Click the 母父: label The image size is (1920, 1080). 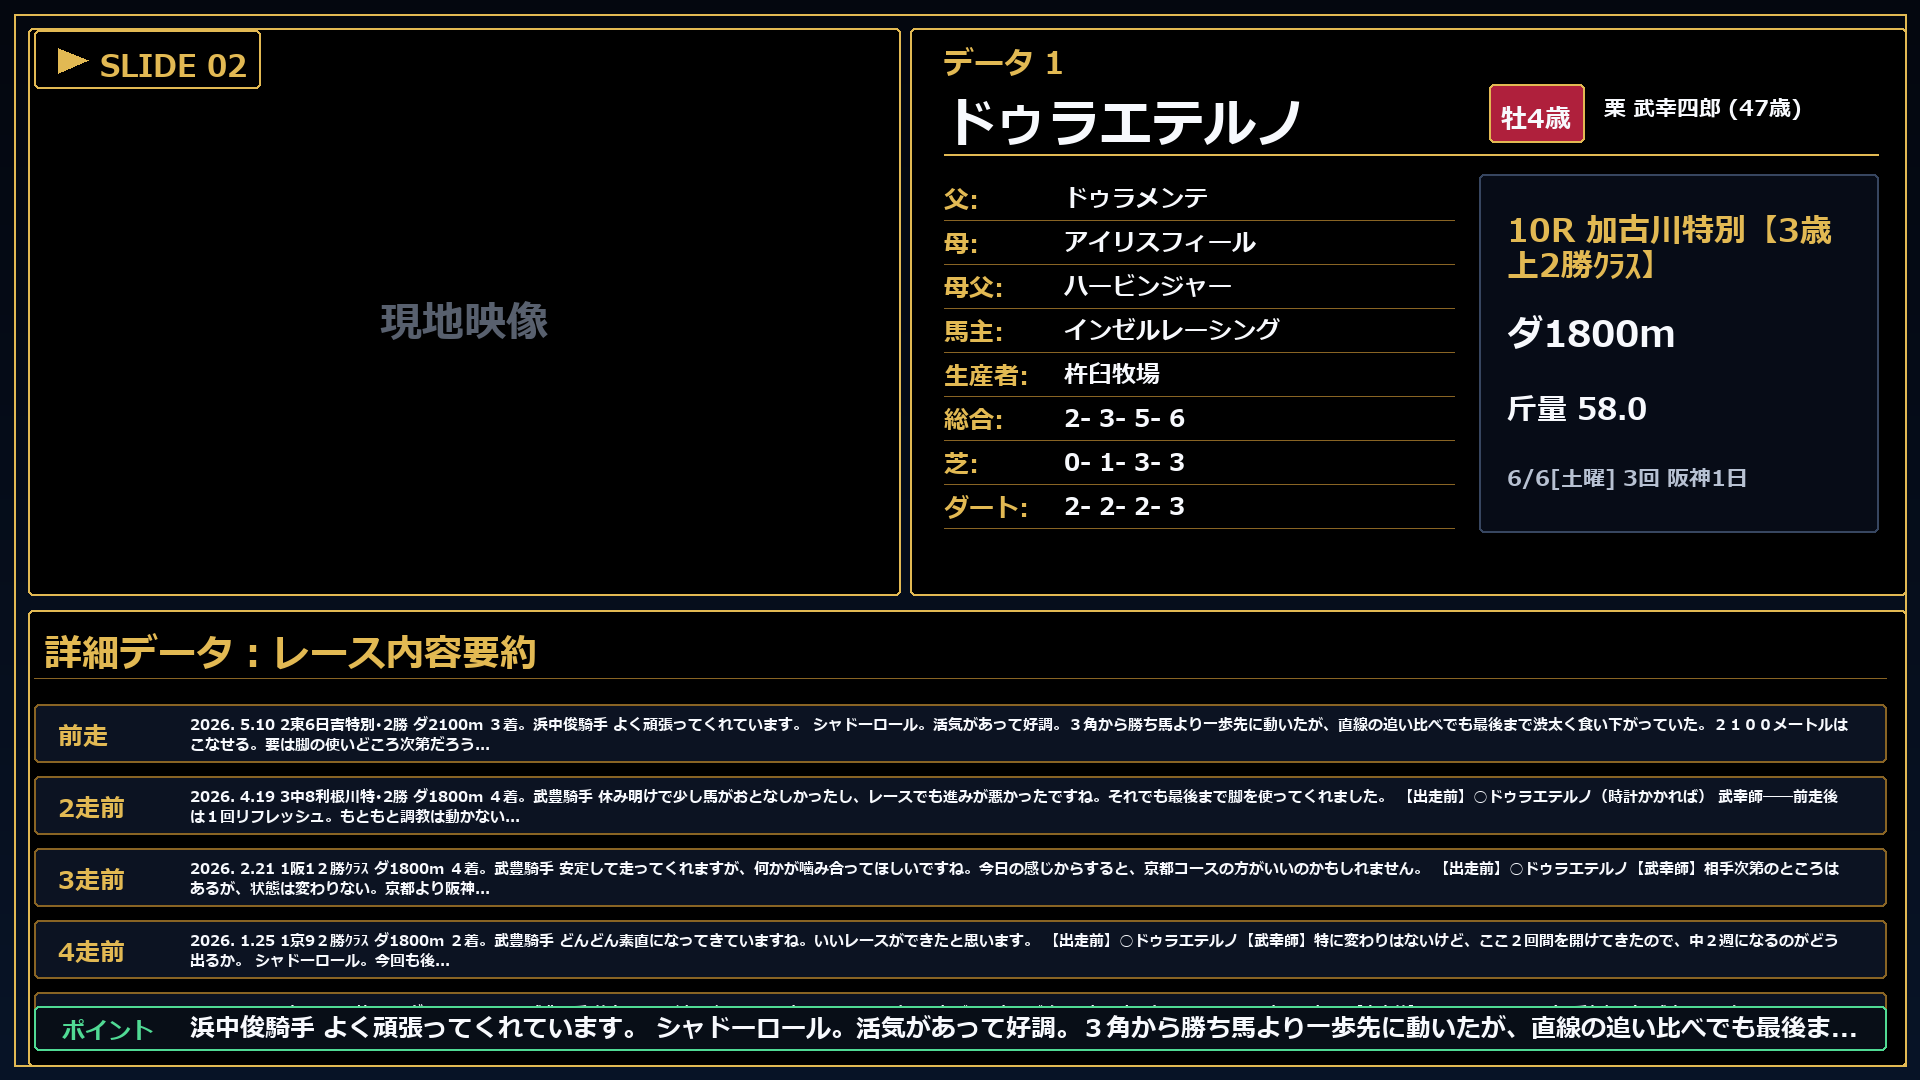pos(973,287)
